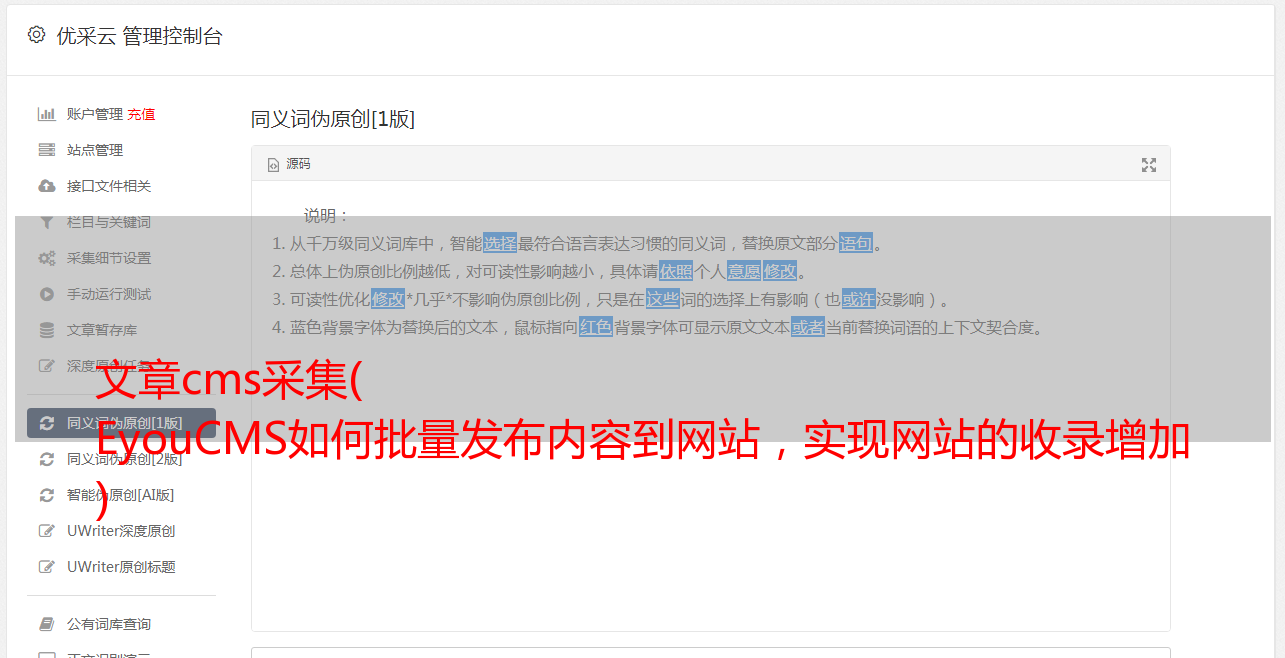Click the gear icon beside 优采云 管理控制台
The height and width of the screenshot is (658, 1285).
click(x=37, y=35)
